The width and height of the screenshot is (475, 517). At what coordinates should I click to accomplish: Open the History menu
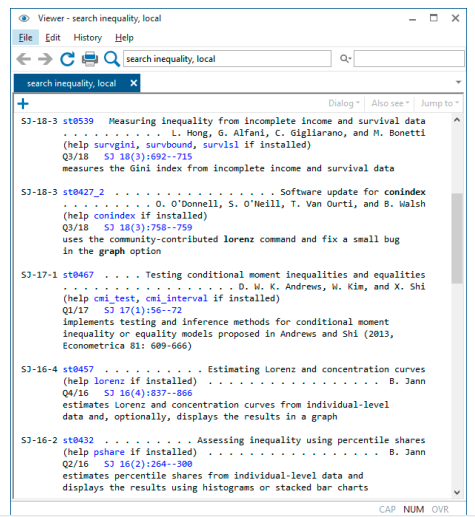tap(88, 38)
